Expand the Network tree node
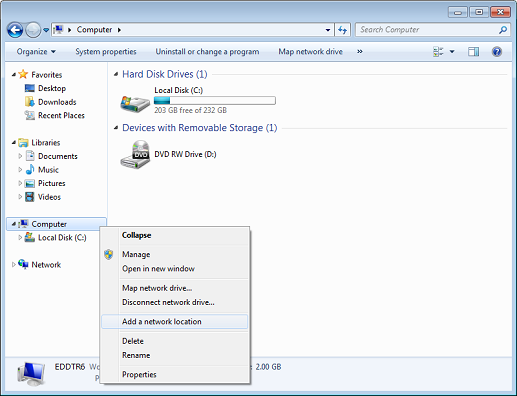The image size is (517, 396). (14, 265)
